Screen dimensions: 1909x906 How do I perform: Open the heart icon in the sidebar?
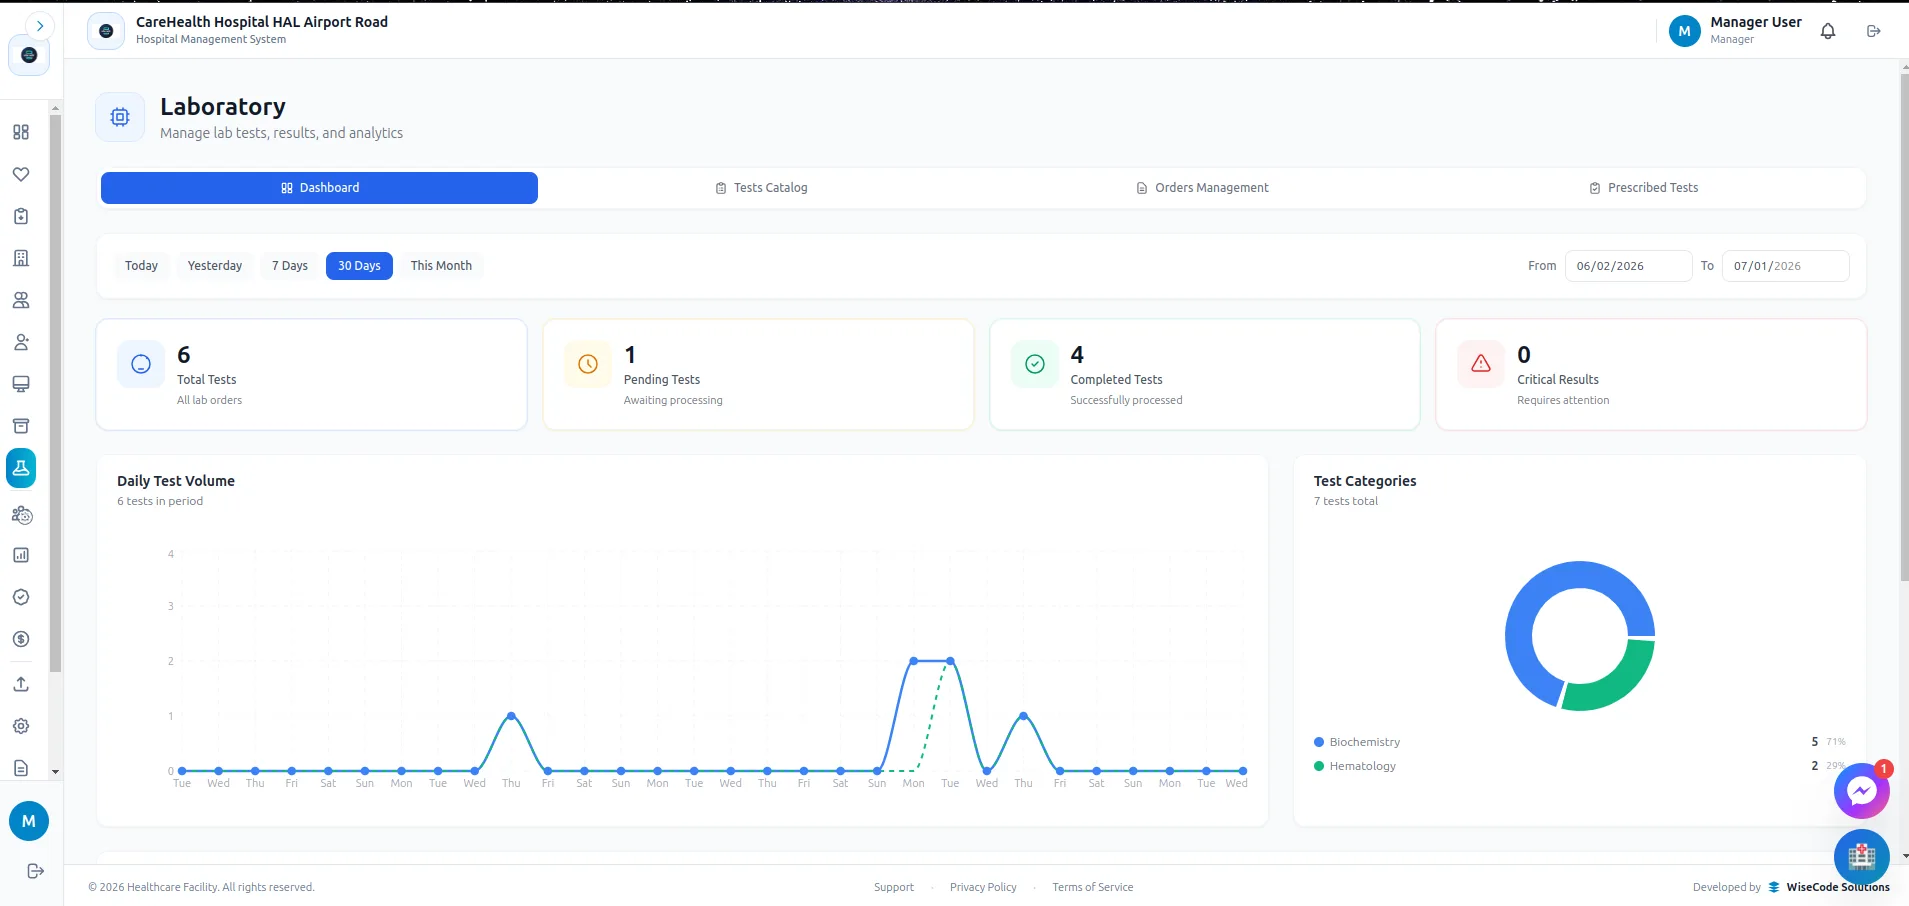click(x=21, y=174)
